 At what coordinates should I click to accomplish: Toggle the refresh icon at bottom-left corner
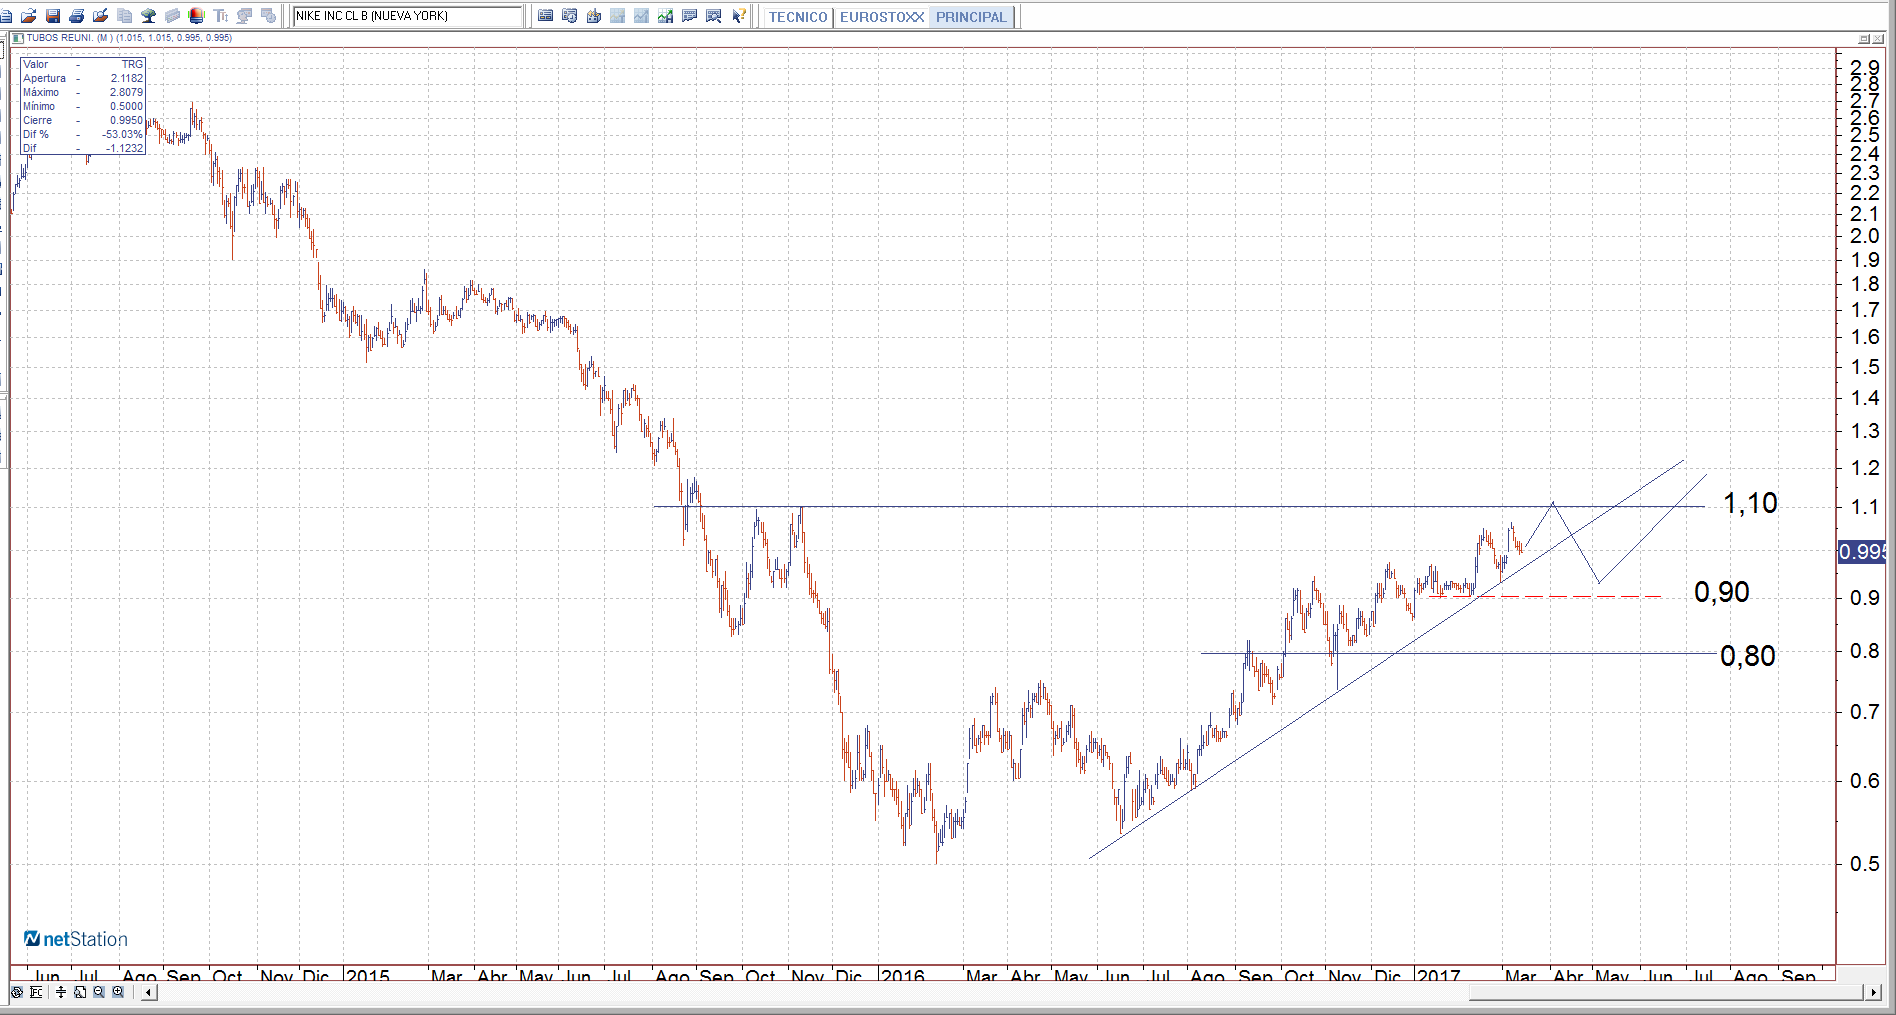point(17,992)
